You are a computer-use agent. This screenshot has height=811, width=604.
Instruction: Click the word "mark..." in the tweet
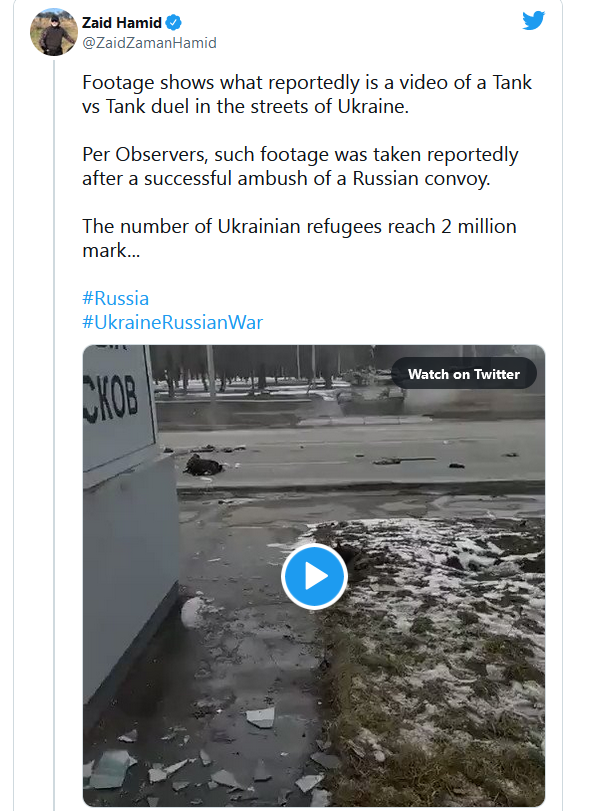click(x=112, y=251)
